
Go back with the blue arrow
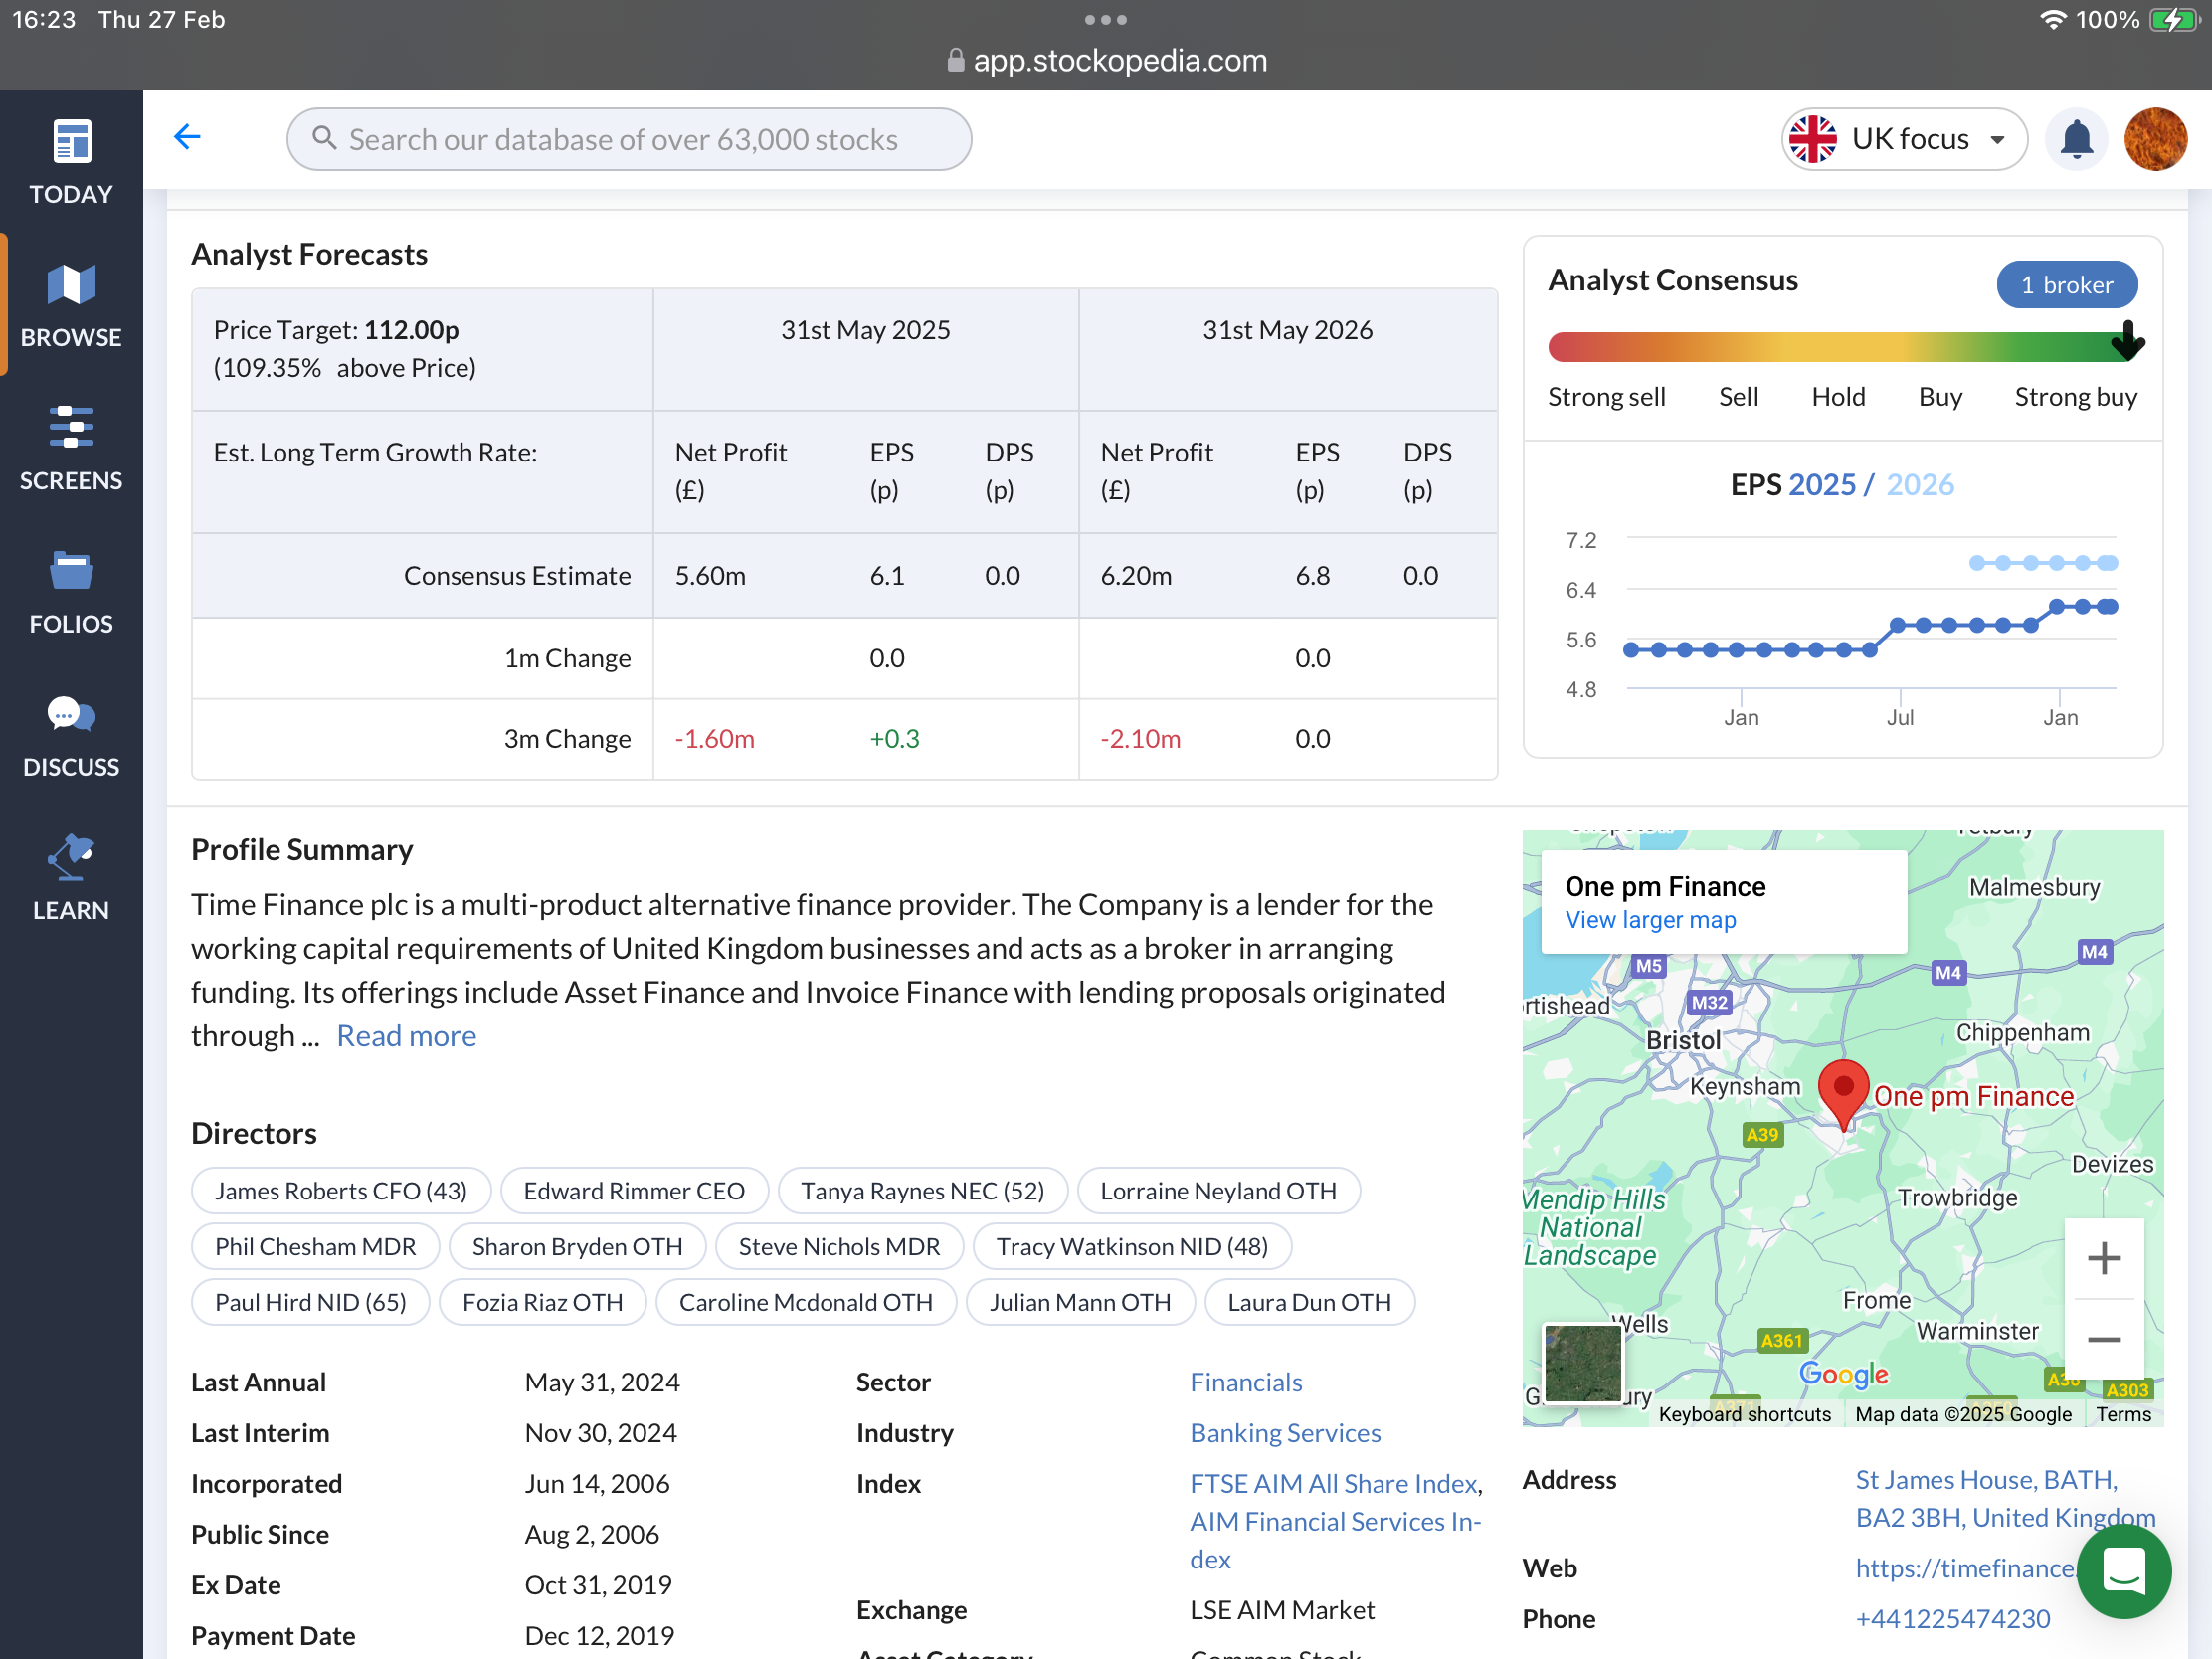coord(187,137)
